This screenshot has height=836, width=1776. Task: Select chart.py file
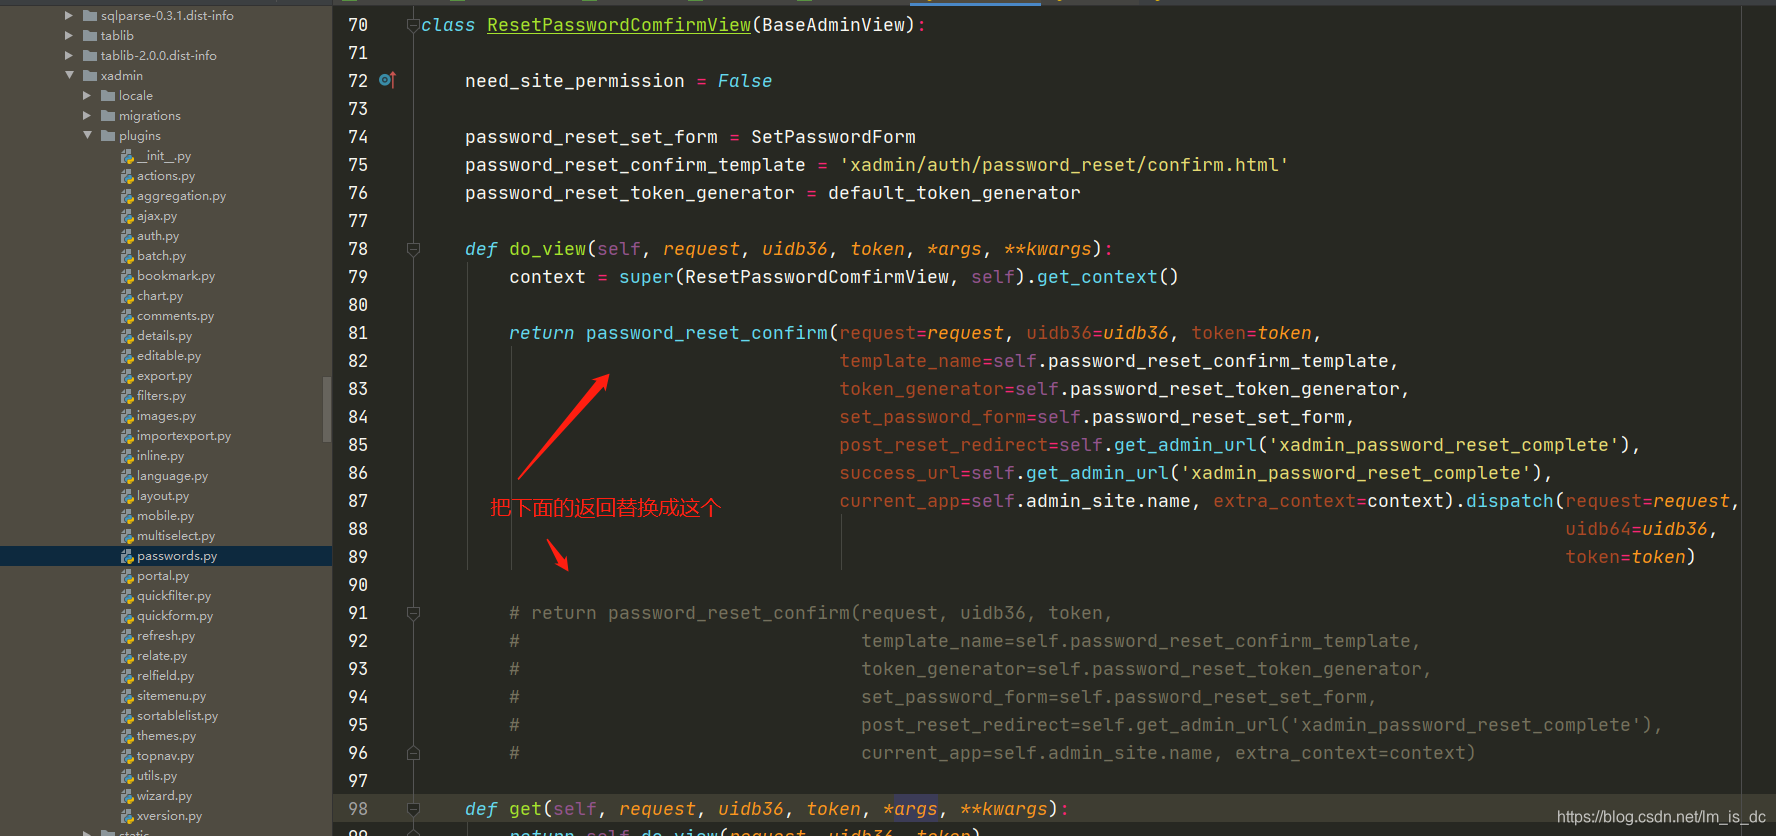click(x=160, y=296)
